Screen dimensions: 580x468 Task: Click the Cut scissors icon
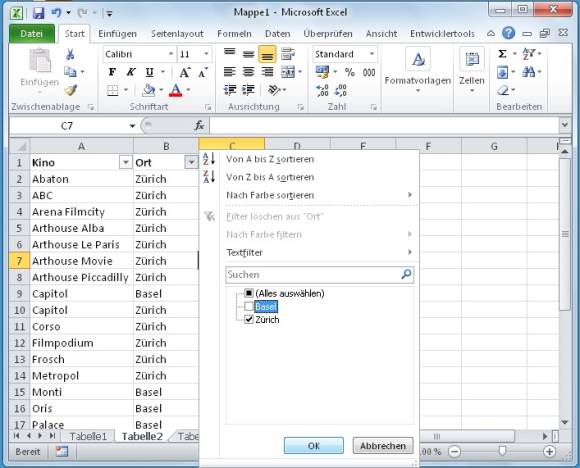coord(70,54)
